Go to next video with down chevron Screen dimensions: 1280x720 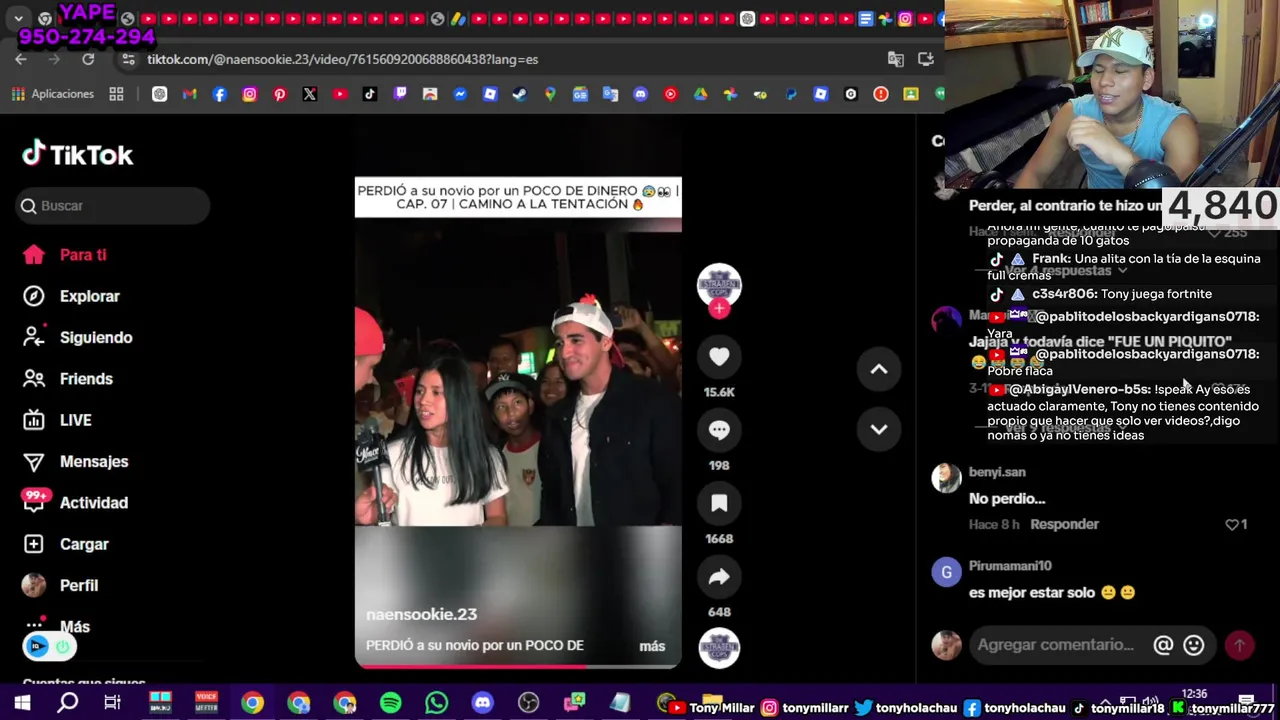click(879, 429)
